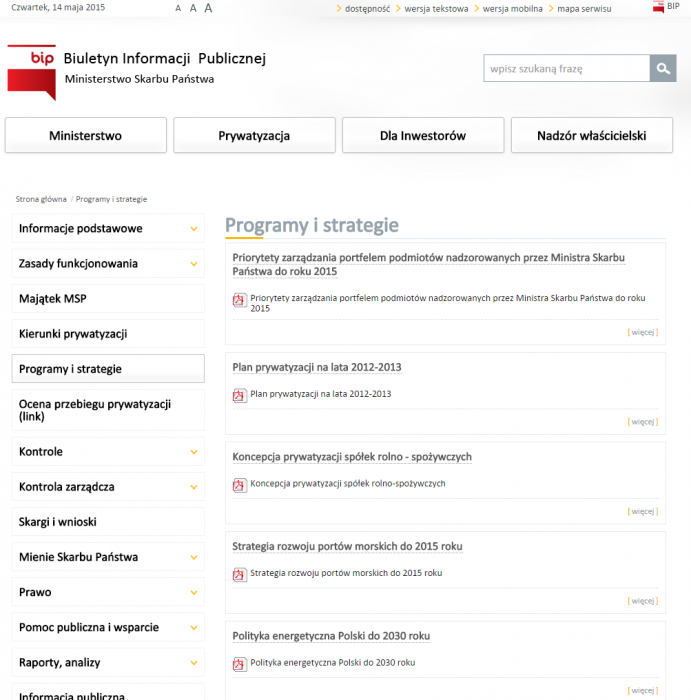
Task: Expand Informacje podstawowe chevron
Action: [194, 229]
